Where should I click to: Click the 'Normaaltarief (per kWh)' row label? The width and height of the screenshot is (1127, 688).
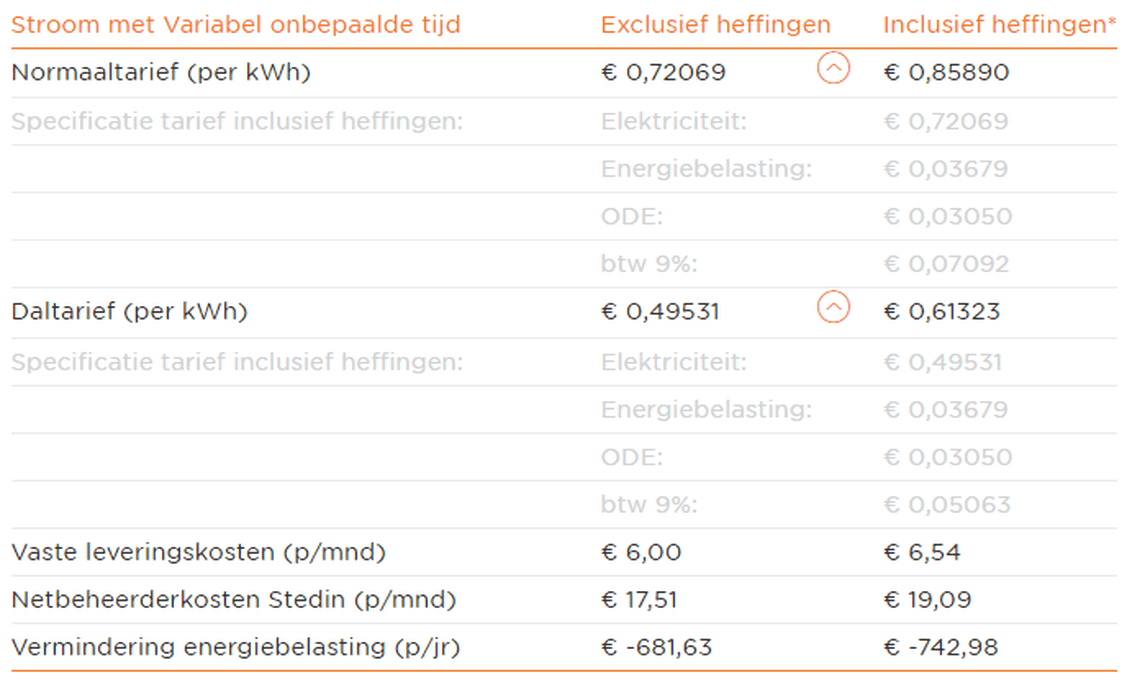click(x=161, y=72)
